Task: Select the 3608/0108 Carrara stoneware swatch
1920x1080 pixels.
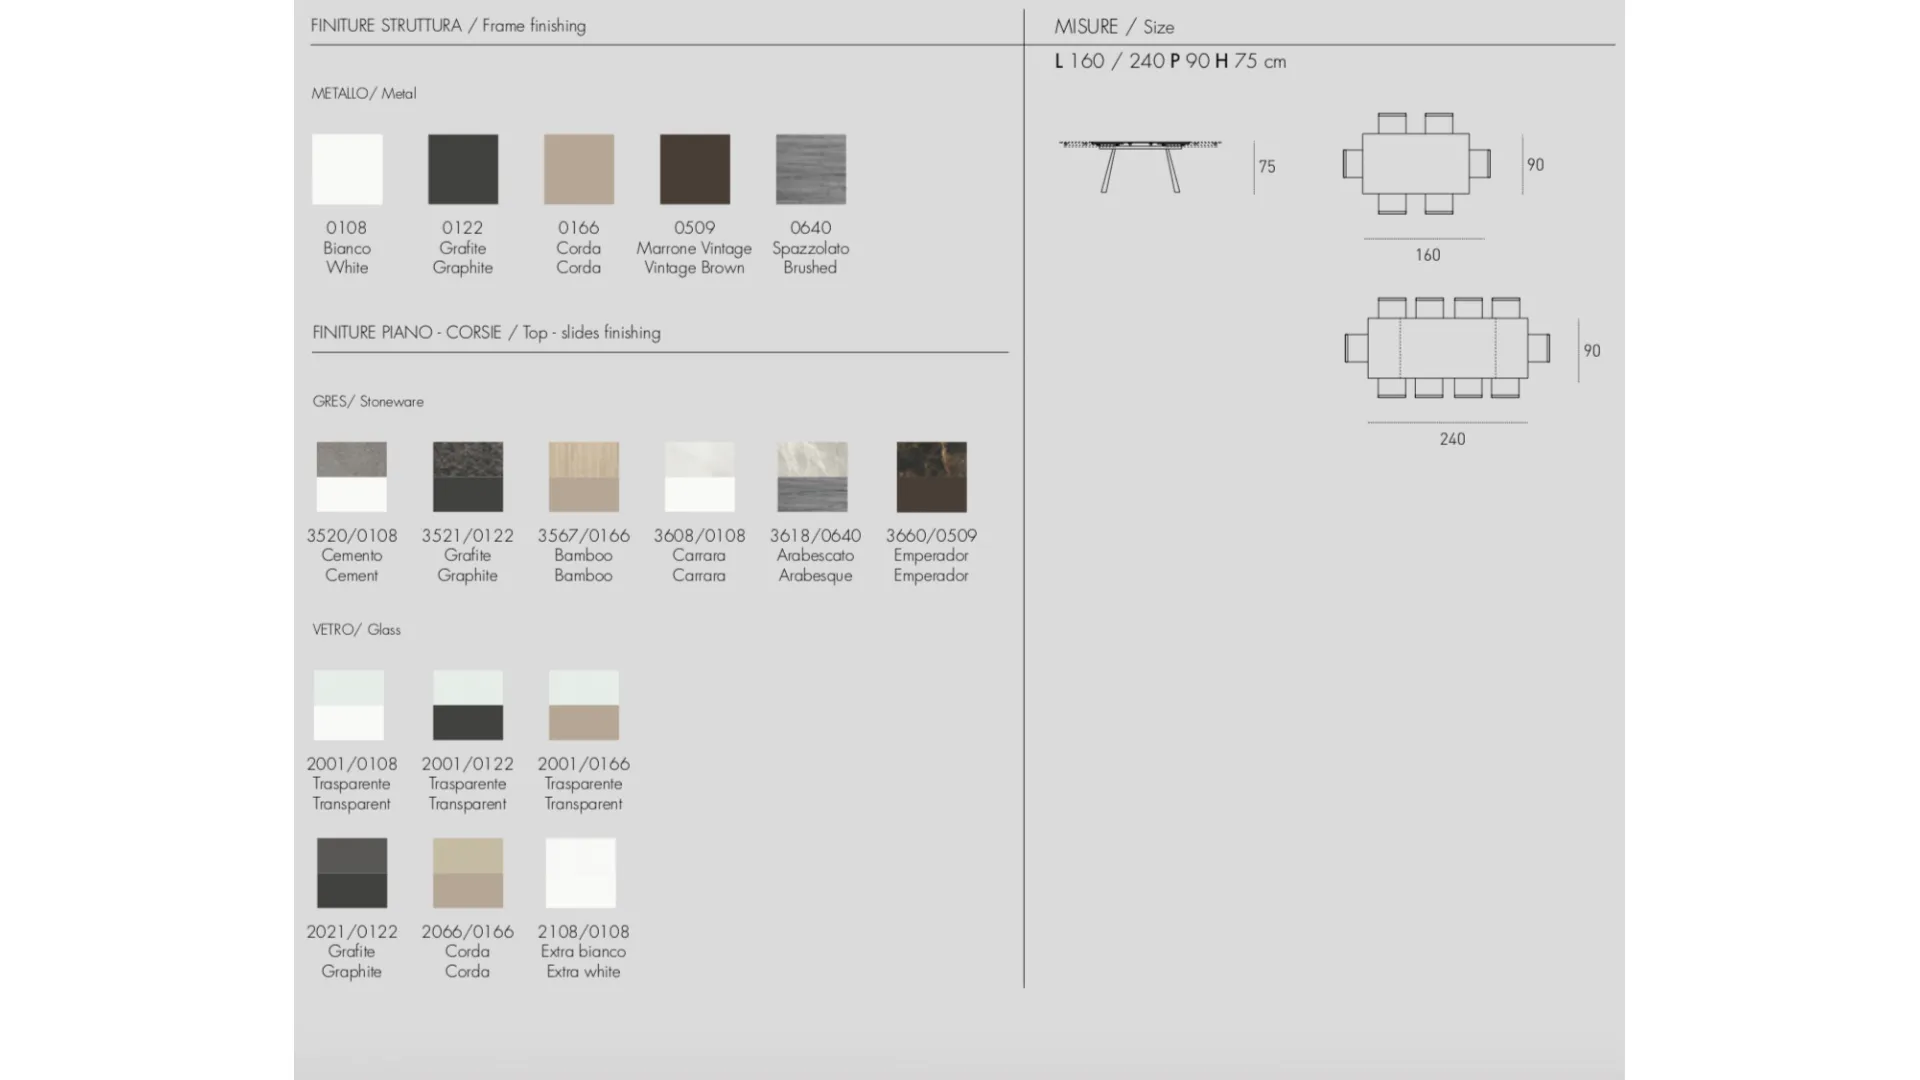Action: [700, 477]
